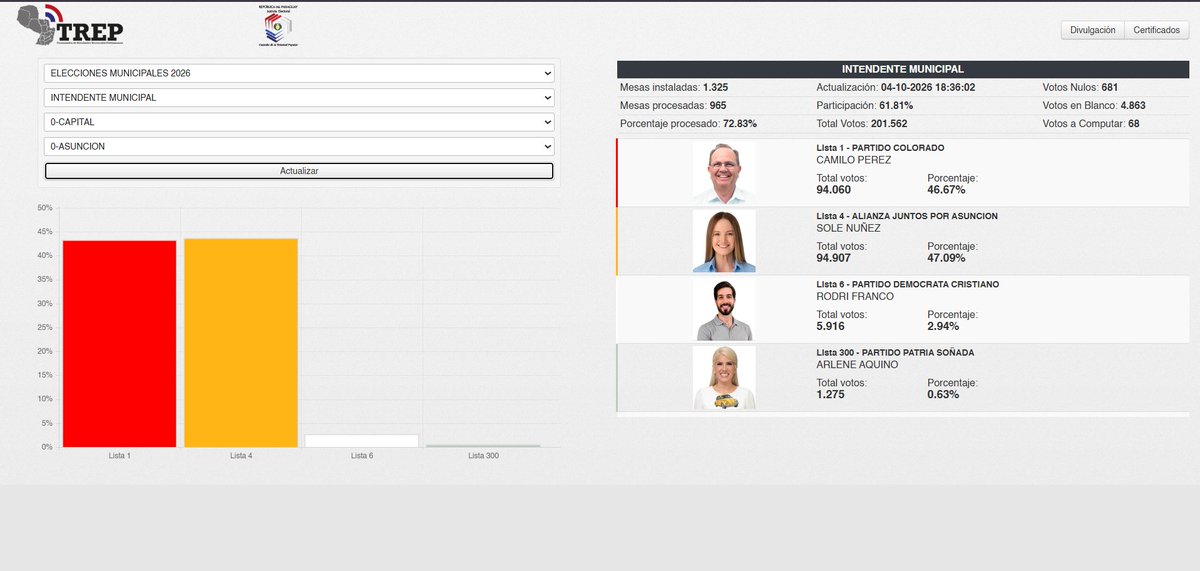Open the 0-ASUNCION district dropdown
Viewport: 1200px width, 571px height.
point(299,146)
